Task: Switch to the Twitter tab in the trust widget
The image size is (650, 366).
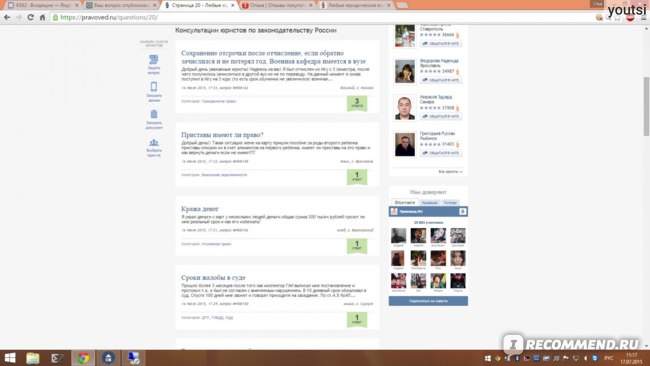Action: pos(450,203)
